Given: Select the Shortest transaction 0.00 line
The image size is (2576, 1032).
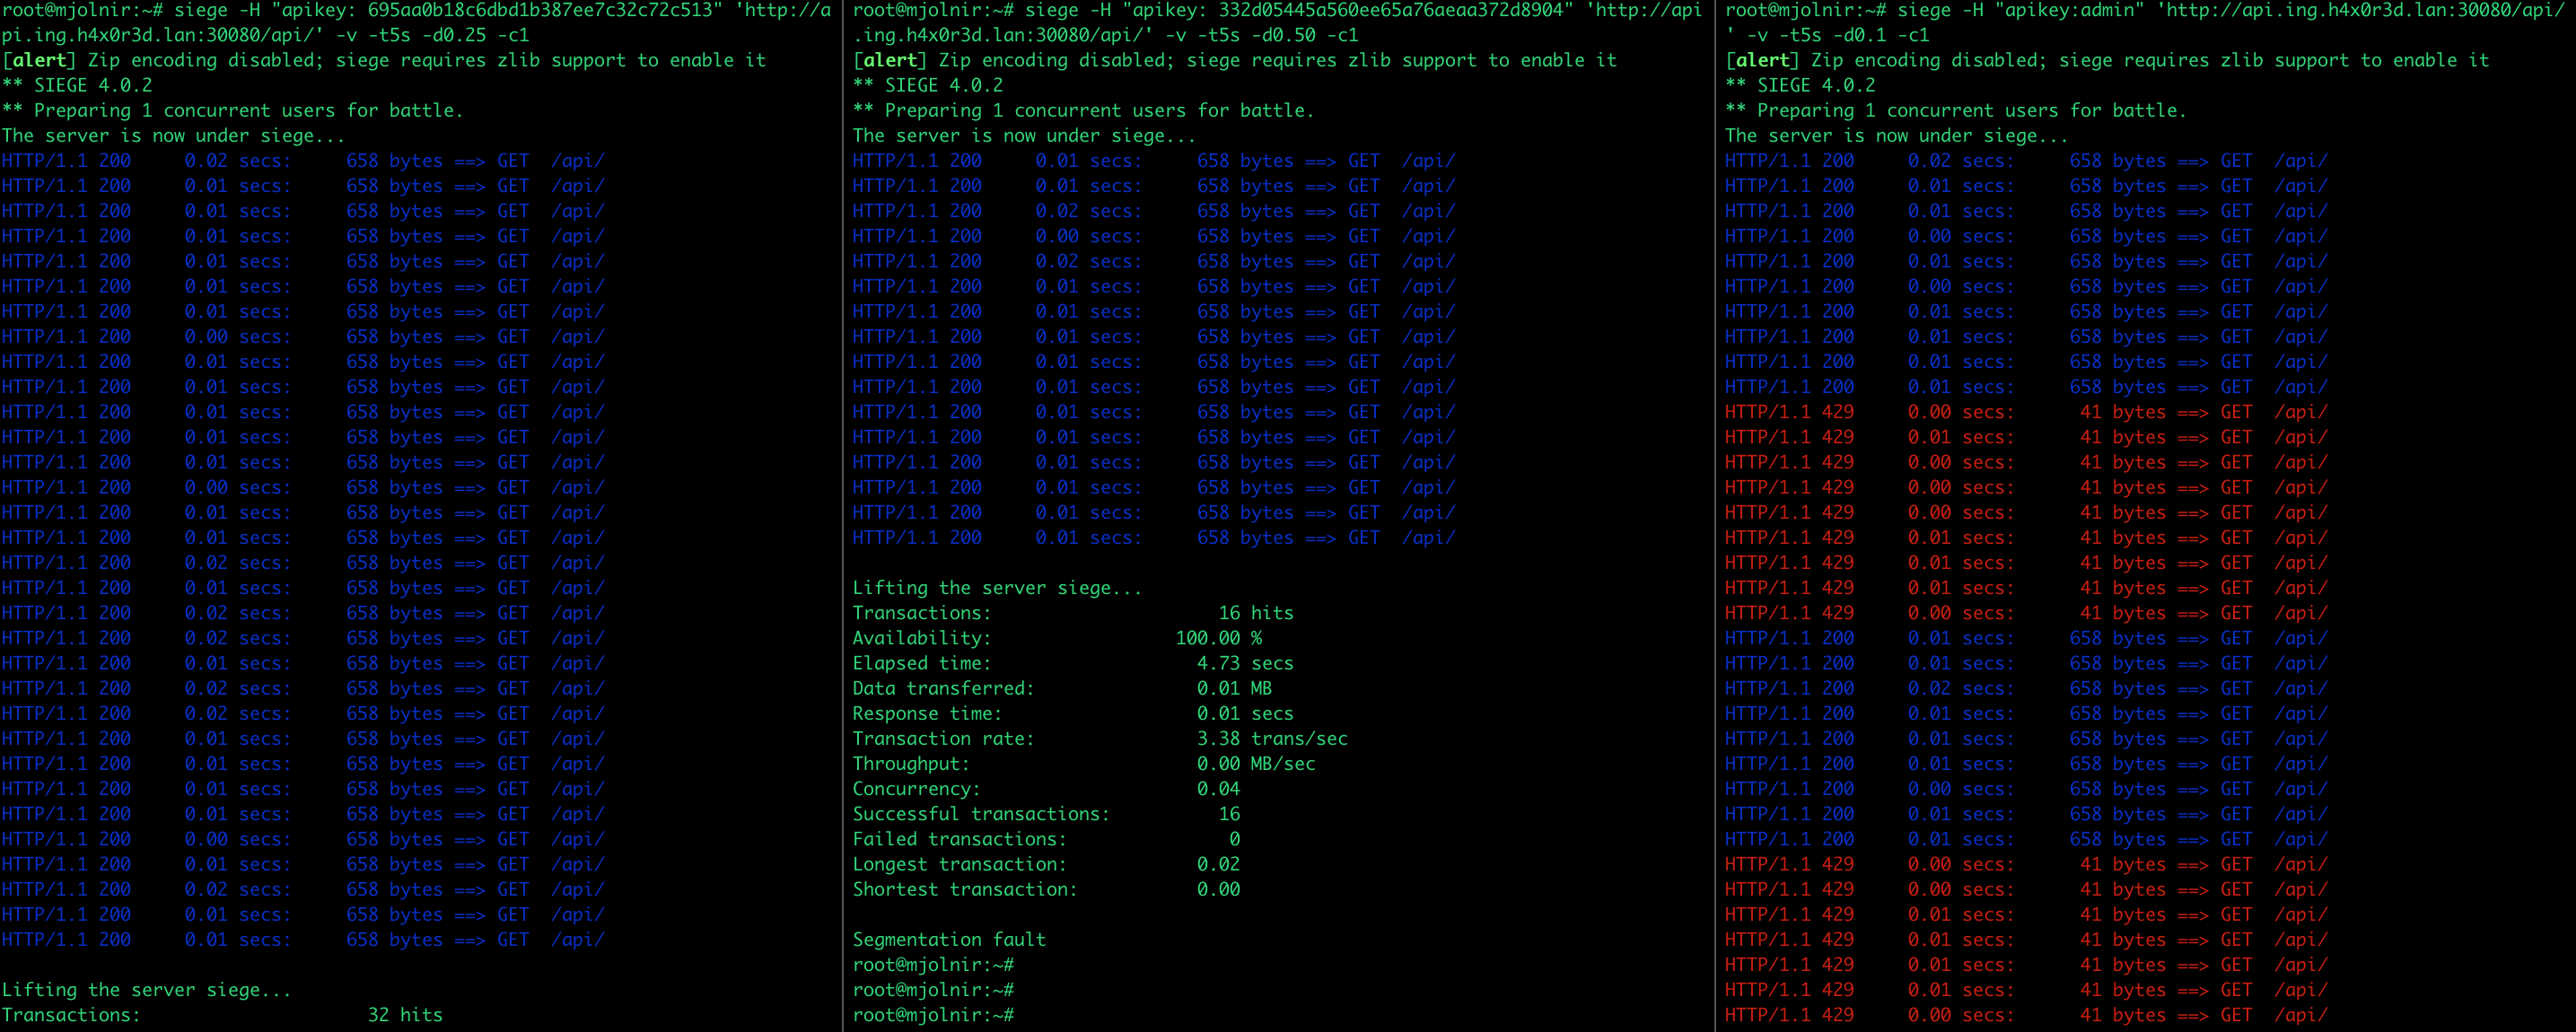Looking at the screenshot, I should (x=1046, y=889).
